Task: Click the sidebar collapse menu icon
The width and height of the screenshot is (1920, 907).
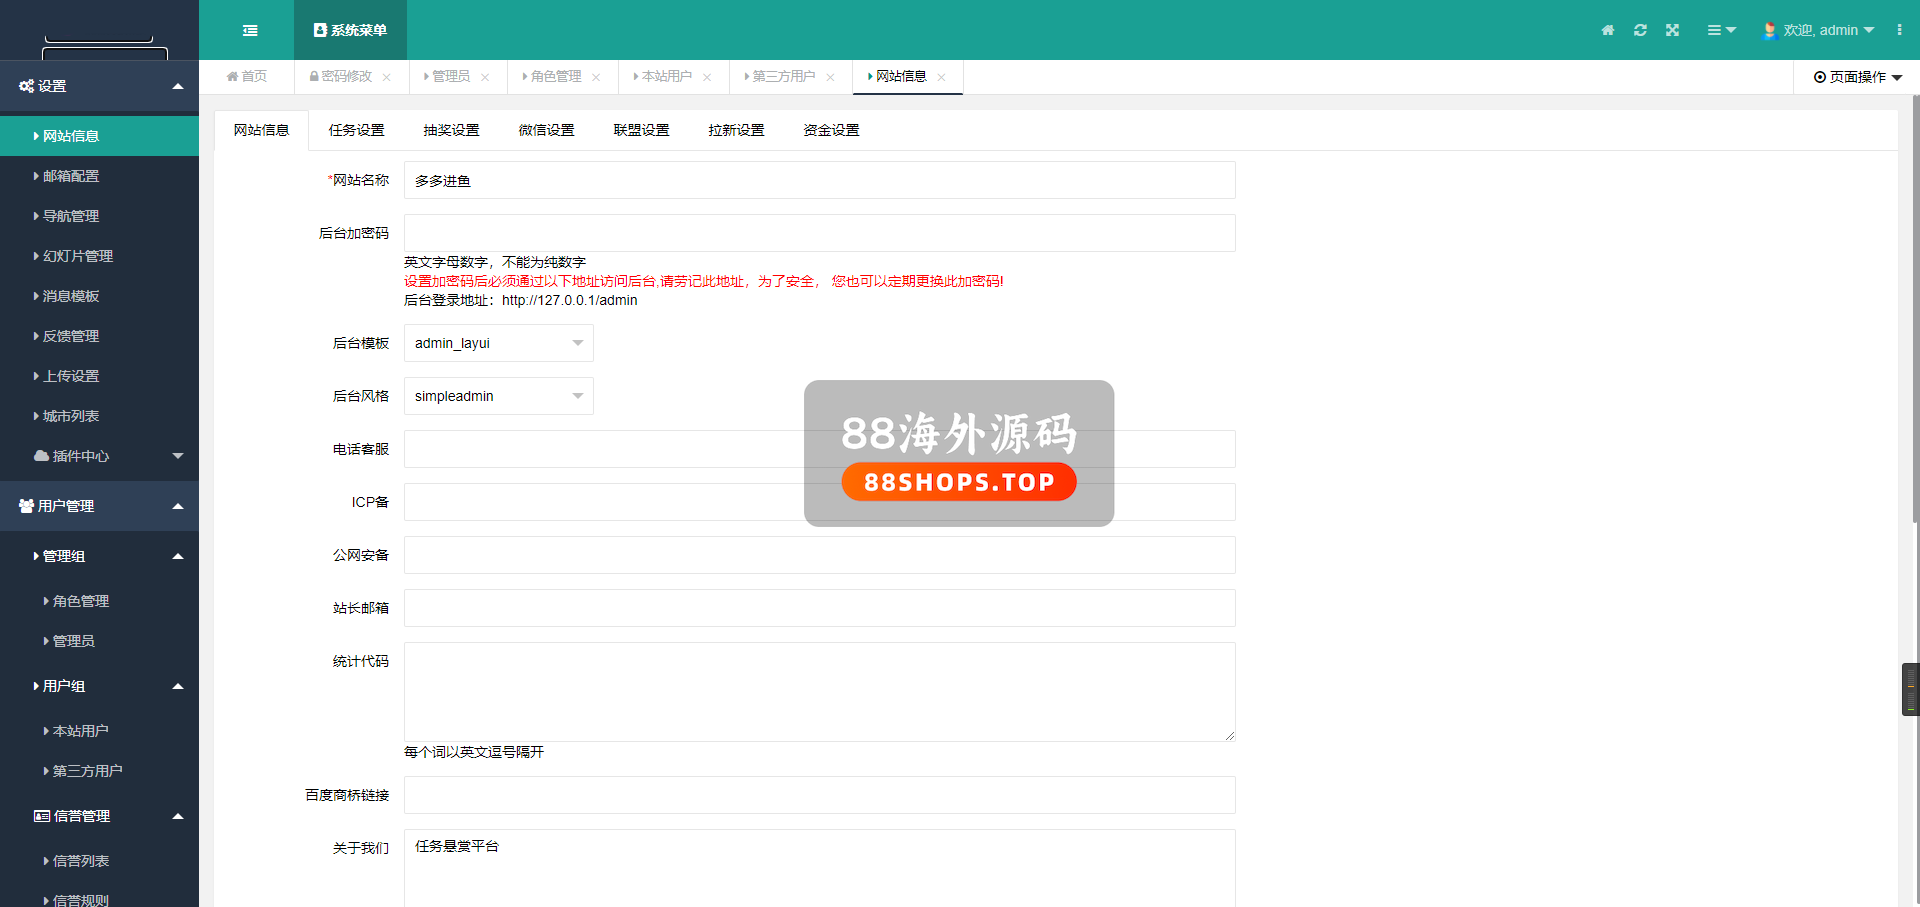Action: (x=250, y=30)
